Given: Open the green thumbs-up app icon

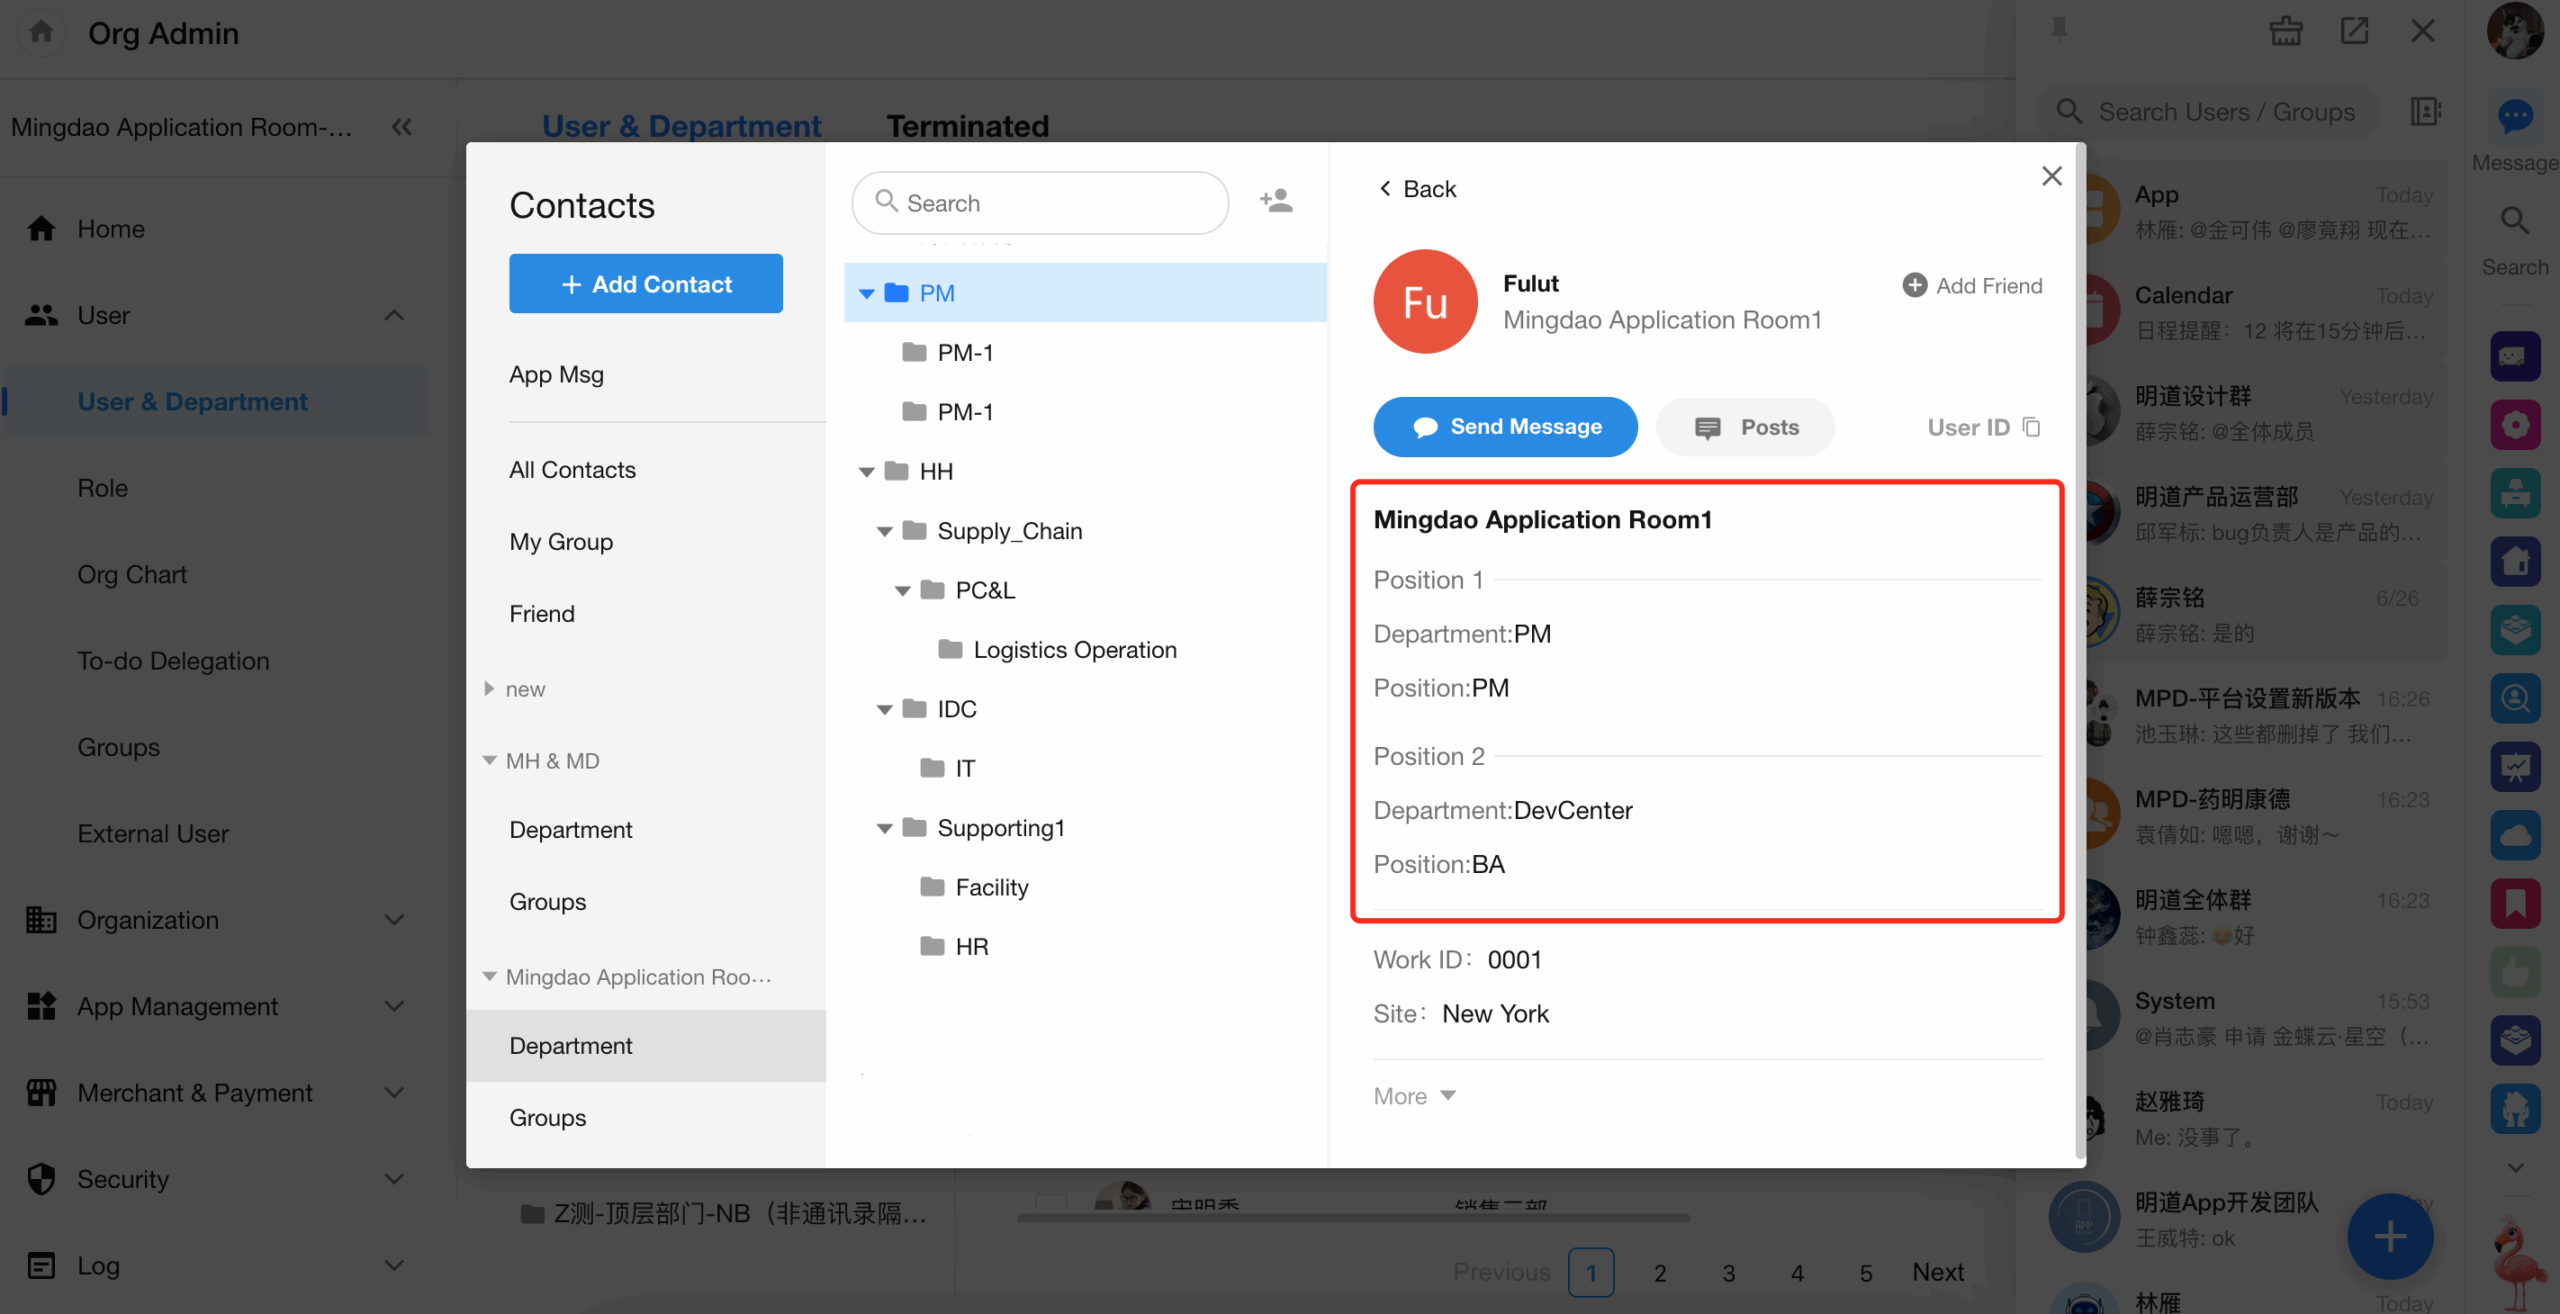Looking at the screenshot, I should tap(2515, 973).
